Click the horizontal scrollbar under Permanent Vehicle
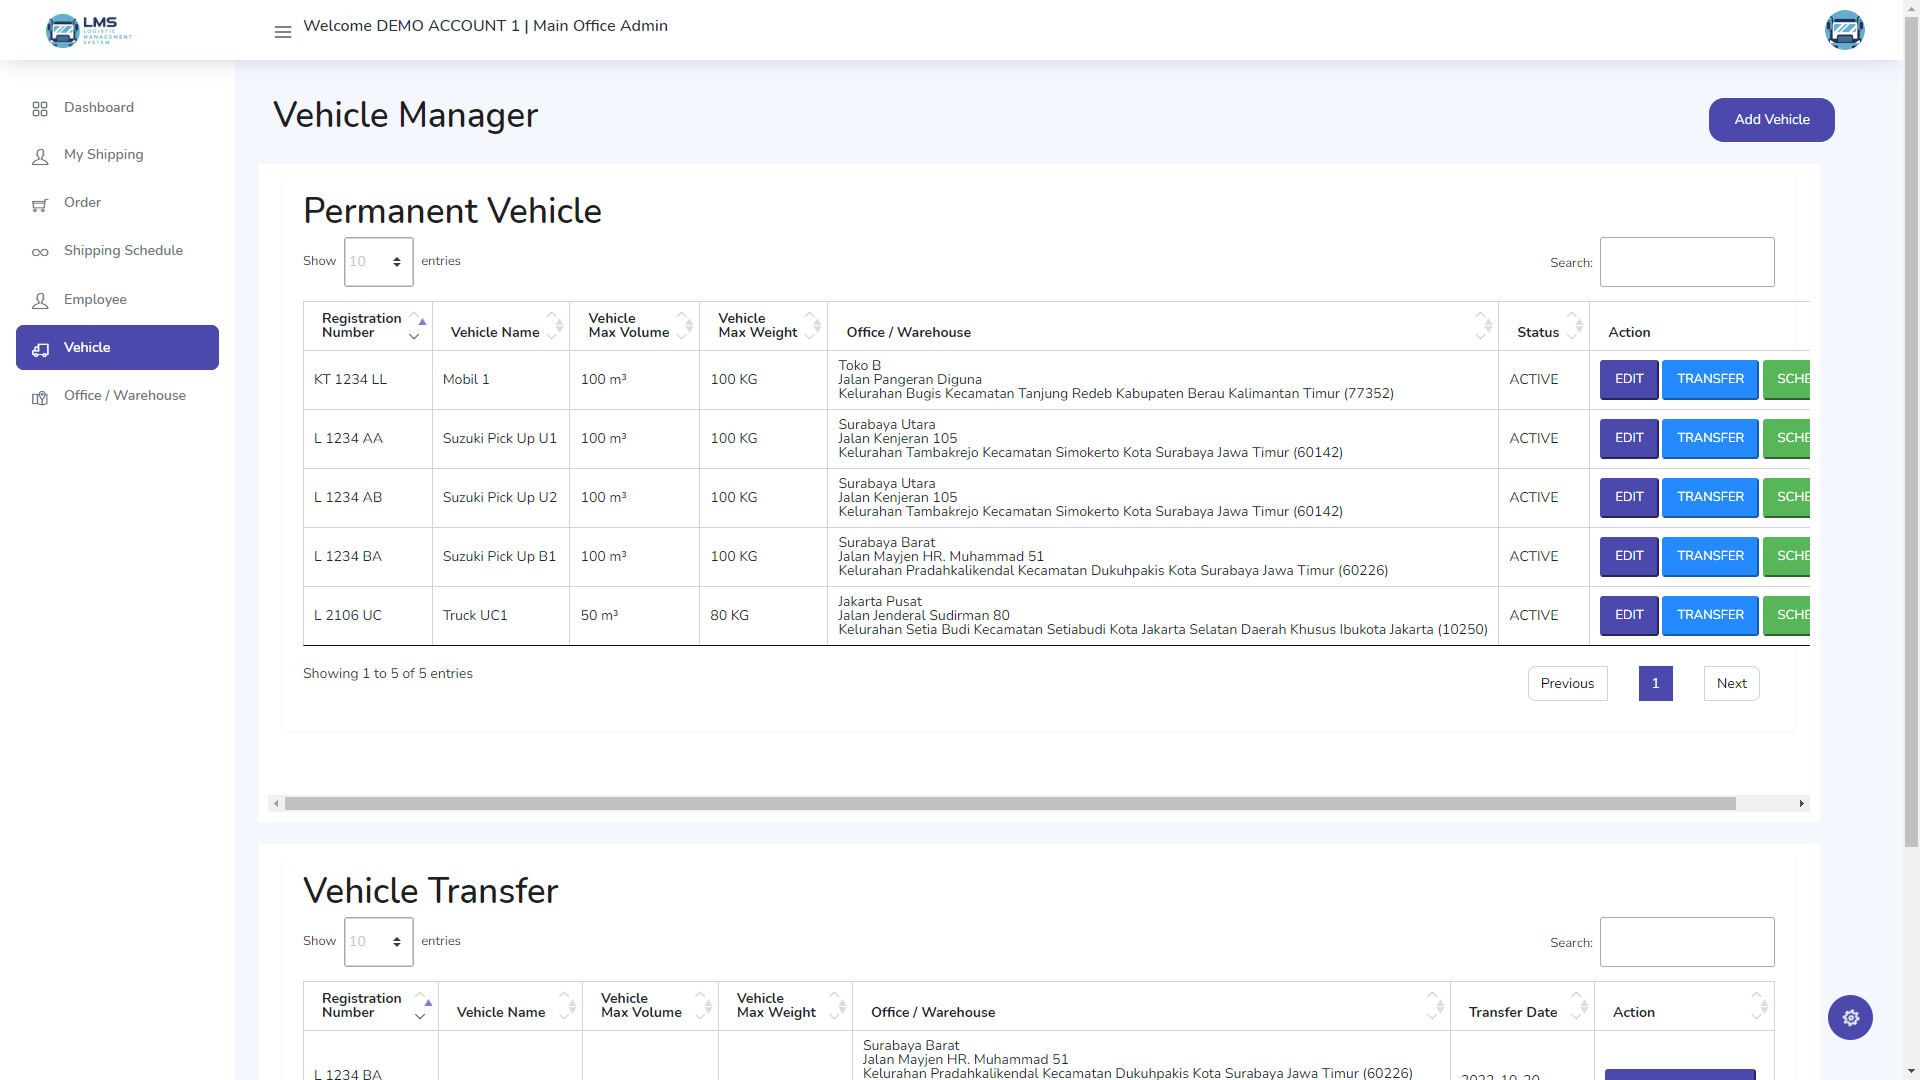The image size is (1920, 1080). (1010, 804)
